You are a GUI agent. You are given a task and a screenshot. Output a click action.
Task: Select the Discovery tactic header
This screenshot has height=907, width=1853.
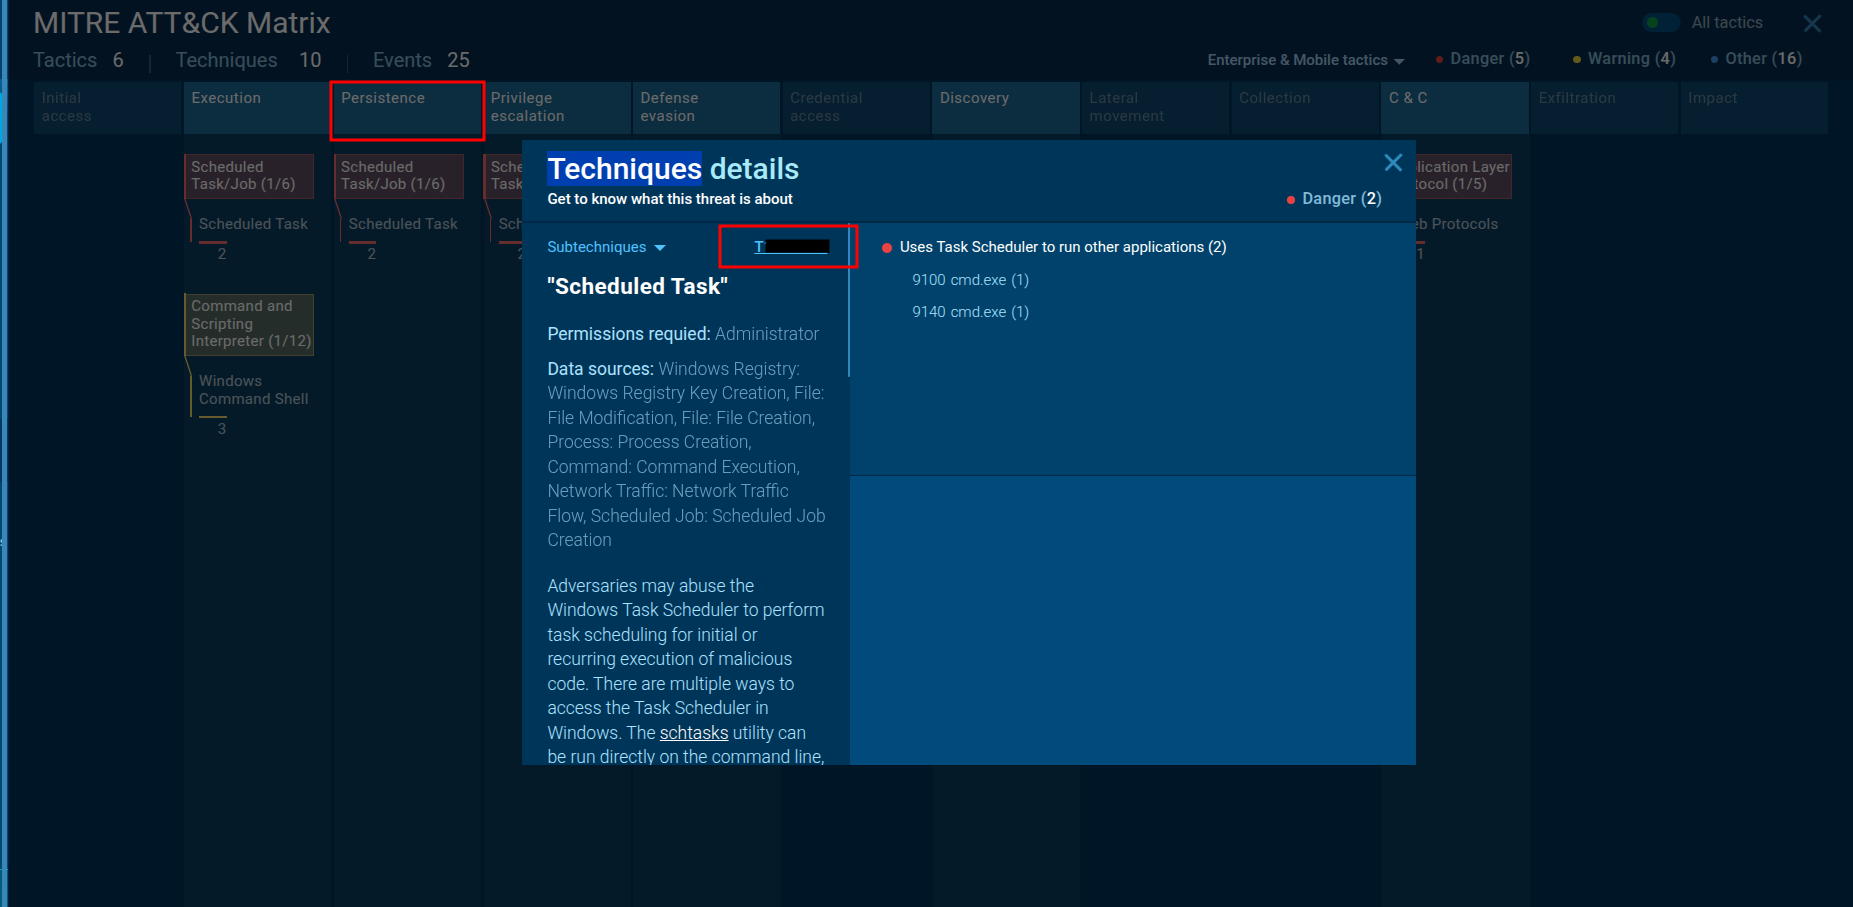coord(1004,108)
